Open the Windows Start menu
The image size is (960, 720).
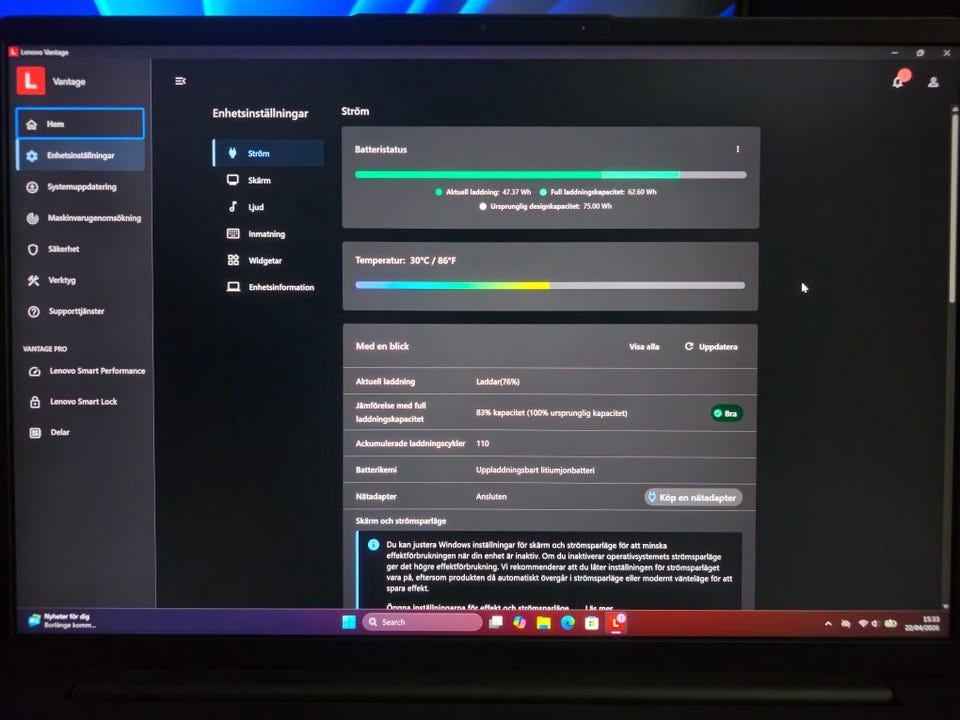[349, 622]
